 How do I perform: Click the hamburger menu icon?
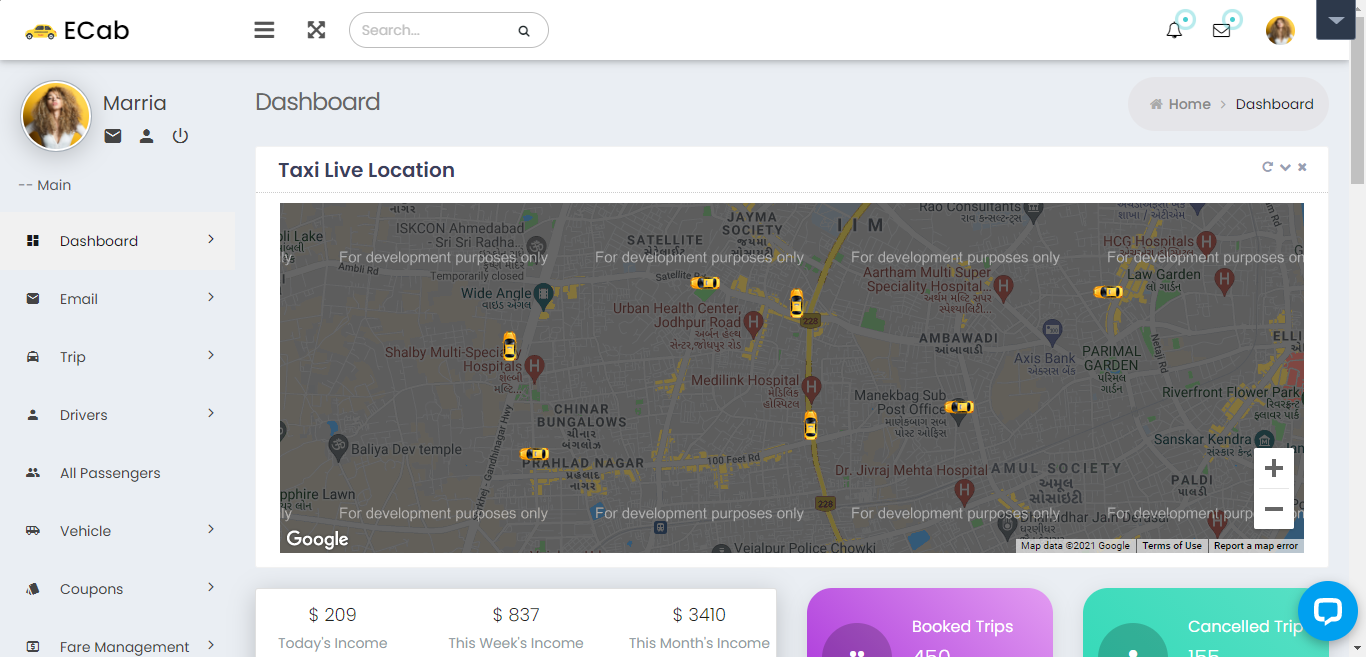coord(264,30)
